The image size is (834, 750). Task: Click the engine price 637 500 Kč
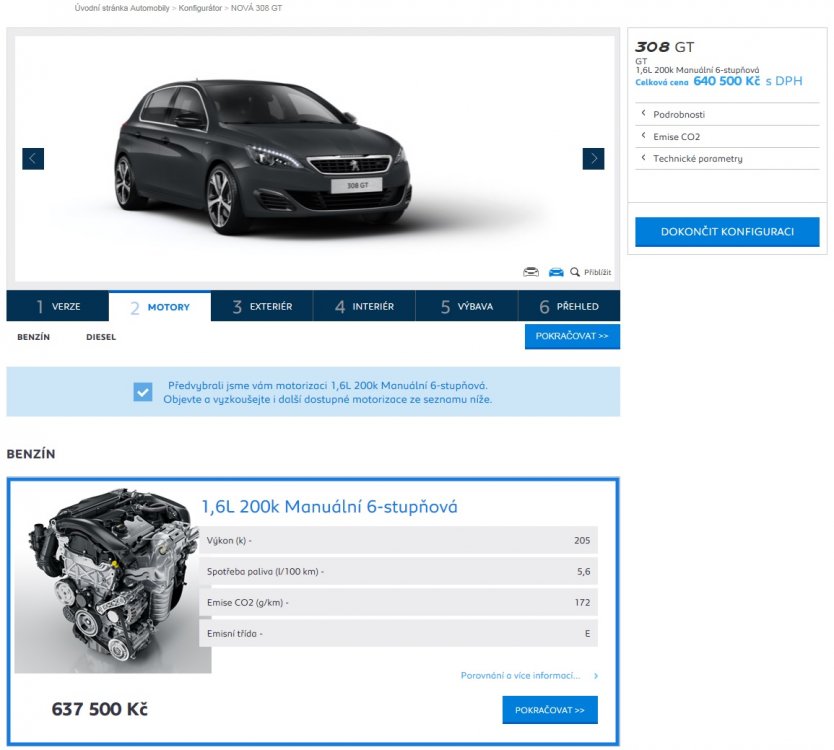coord(99,709)
